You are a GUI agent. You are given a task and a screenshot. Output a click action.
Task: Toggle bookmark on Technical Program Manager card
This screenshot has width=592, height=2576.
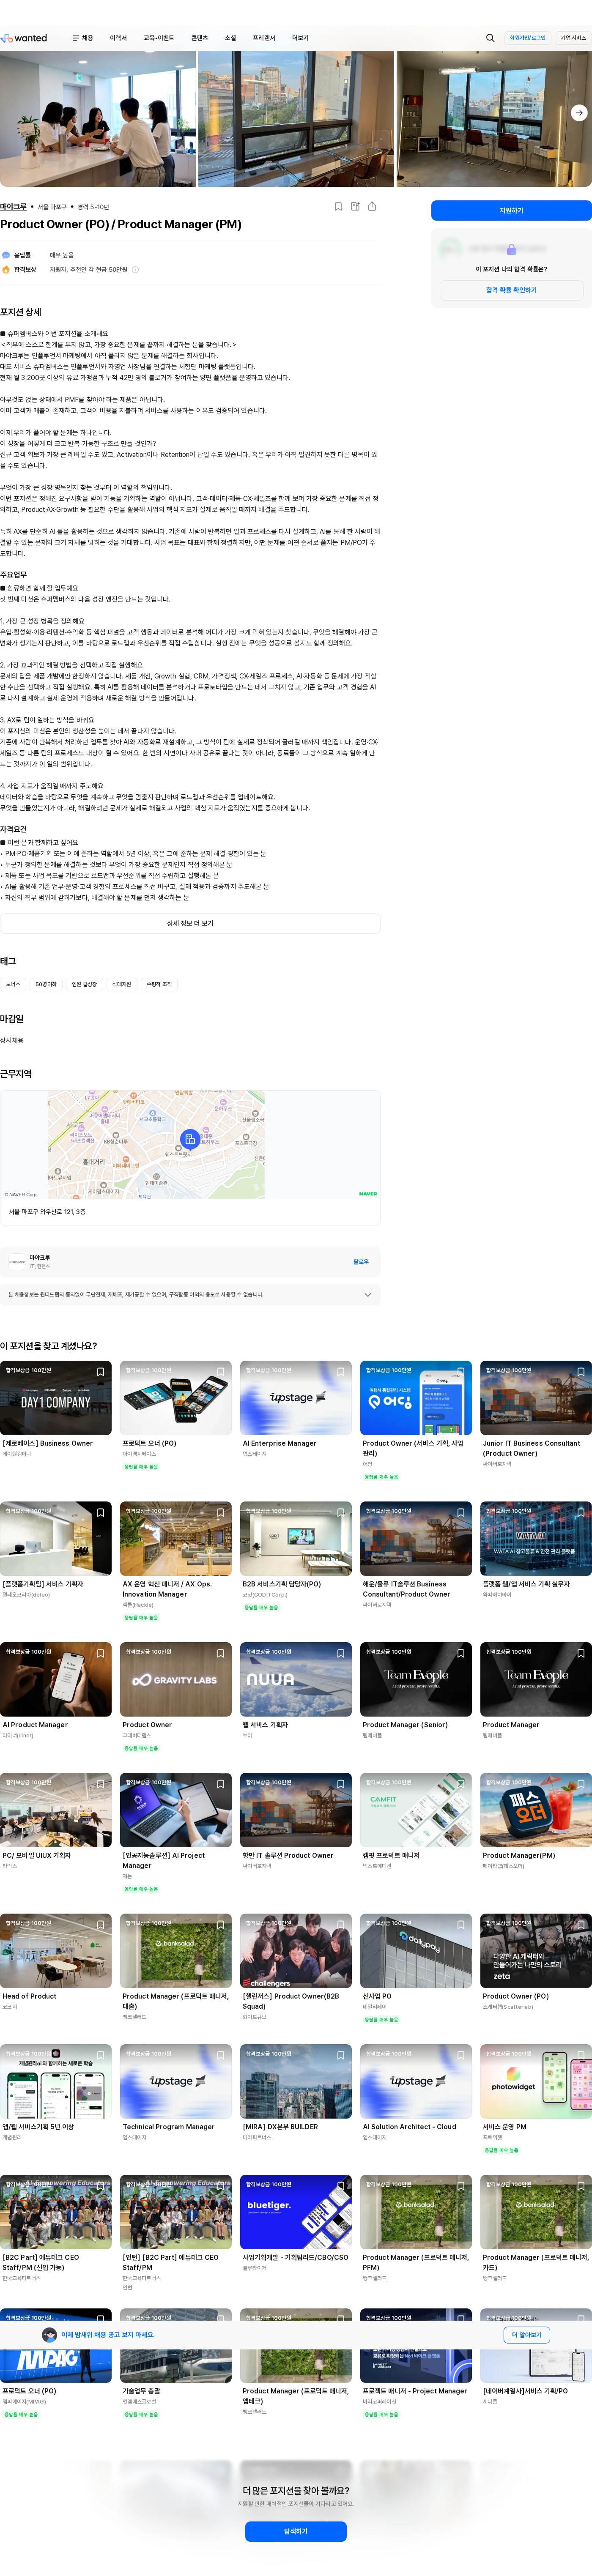(220, 2055)
